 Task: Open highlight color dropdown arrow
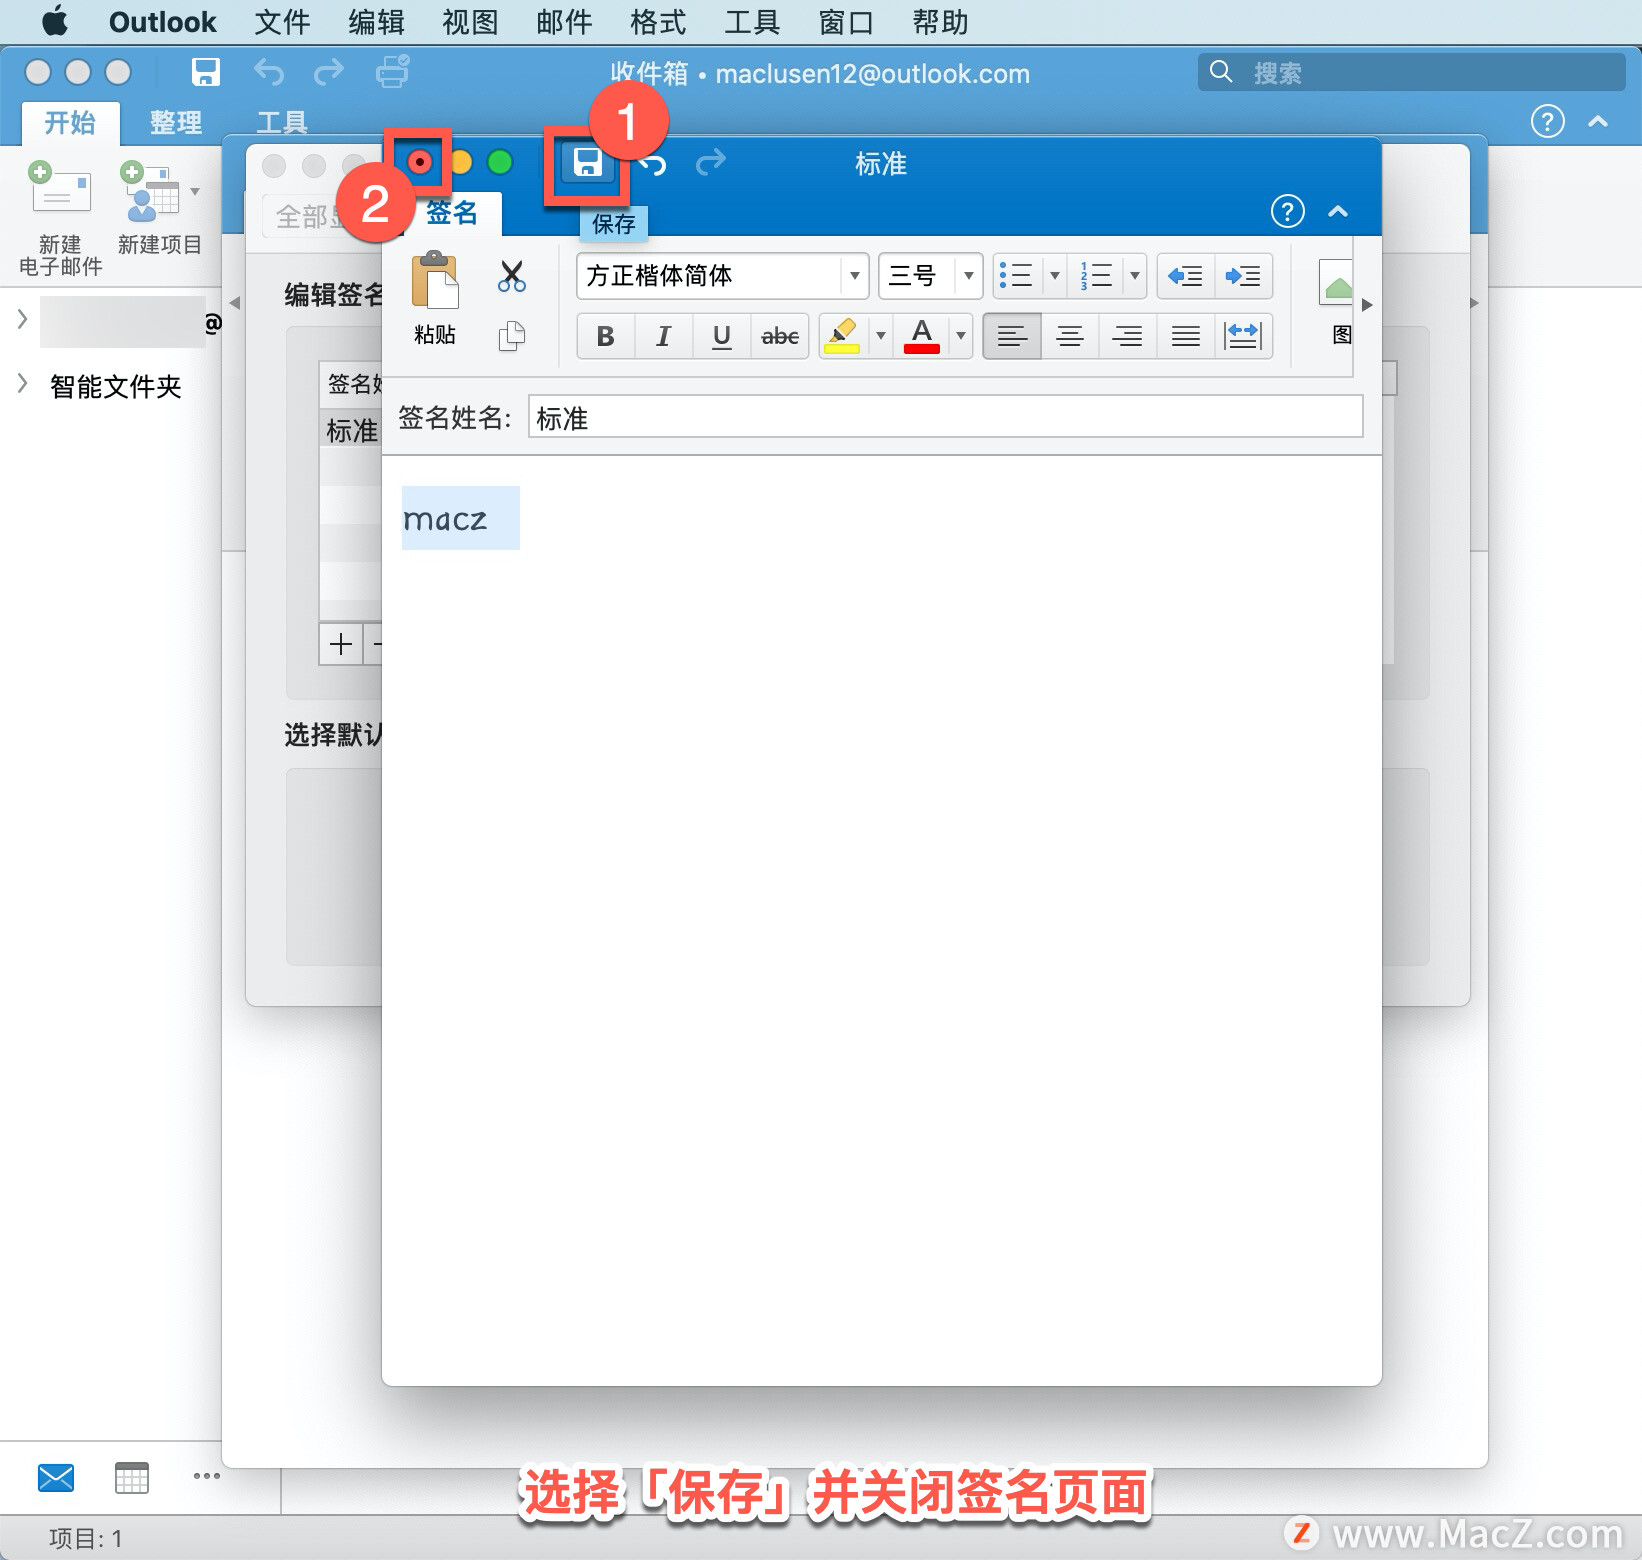(880, 336)
